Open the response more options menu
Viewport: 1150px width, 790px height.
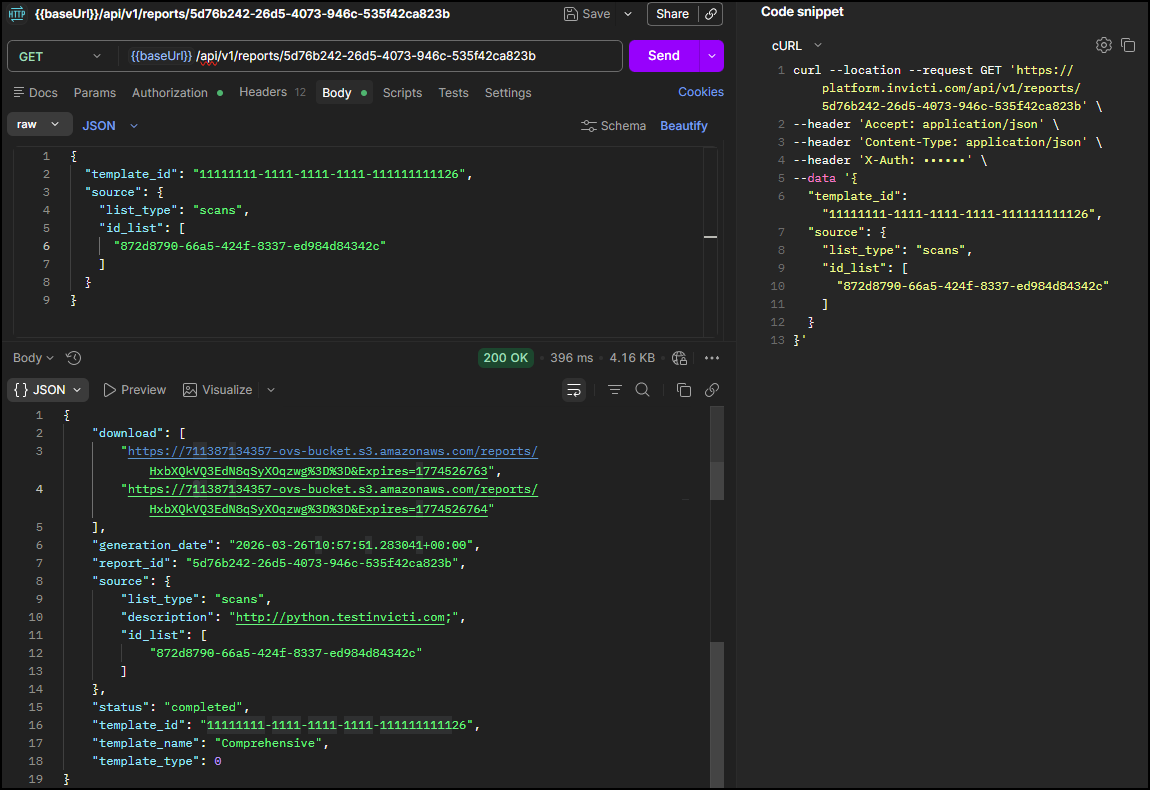point(712,358)
